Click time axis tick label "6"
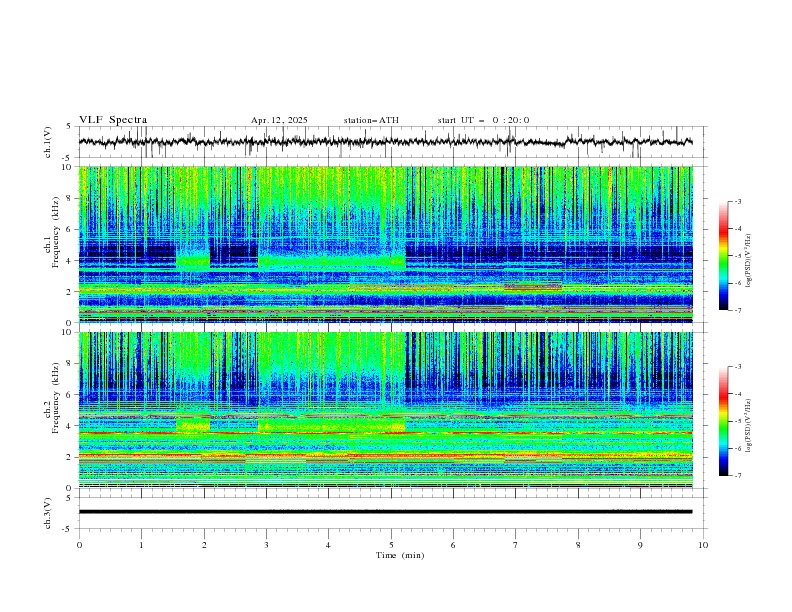Screen dimensions: 792x612 (x=453, y=545)
